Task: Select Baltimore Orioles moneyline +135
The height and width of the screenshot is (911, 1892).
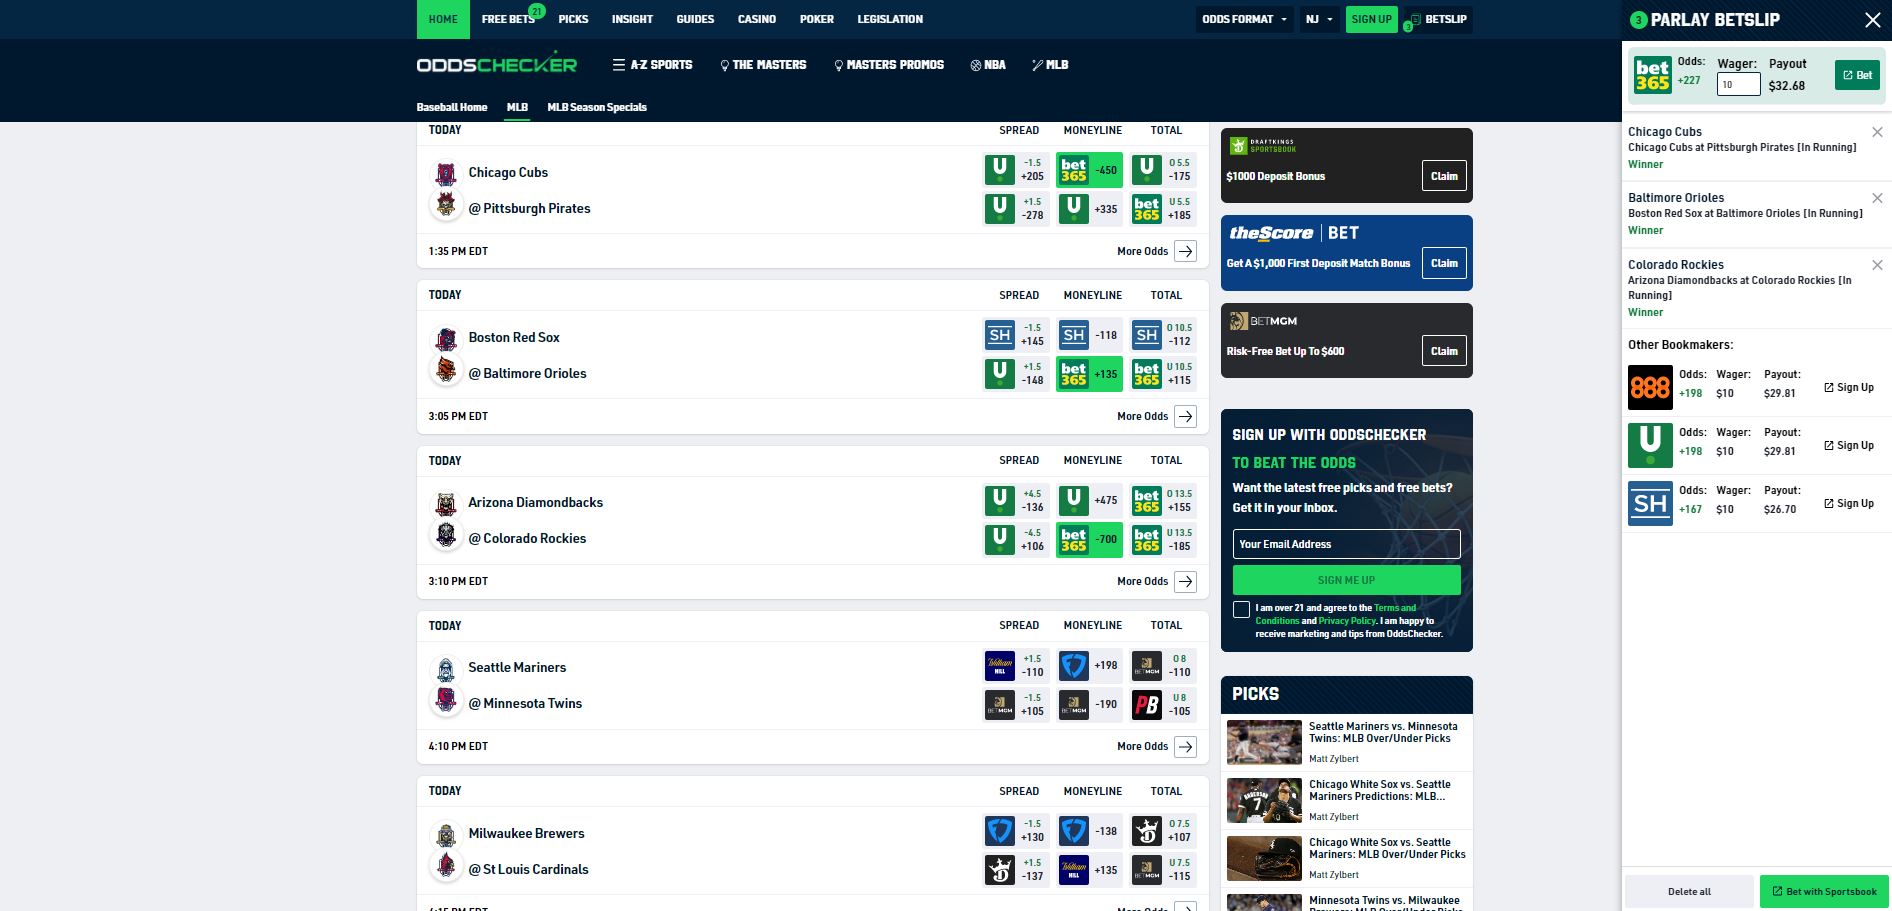Action: (1089, 374)
